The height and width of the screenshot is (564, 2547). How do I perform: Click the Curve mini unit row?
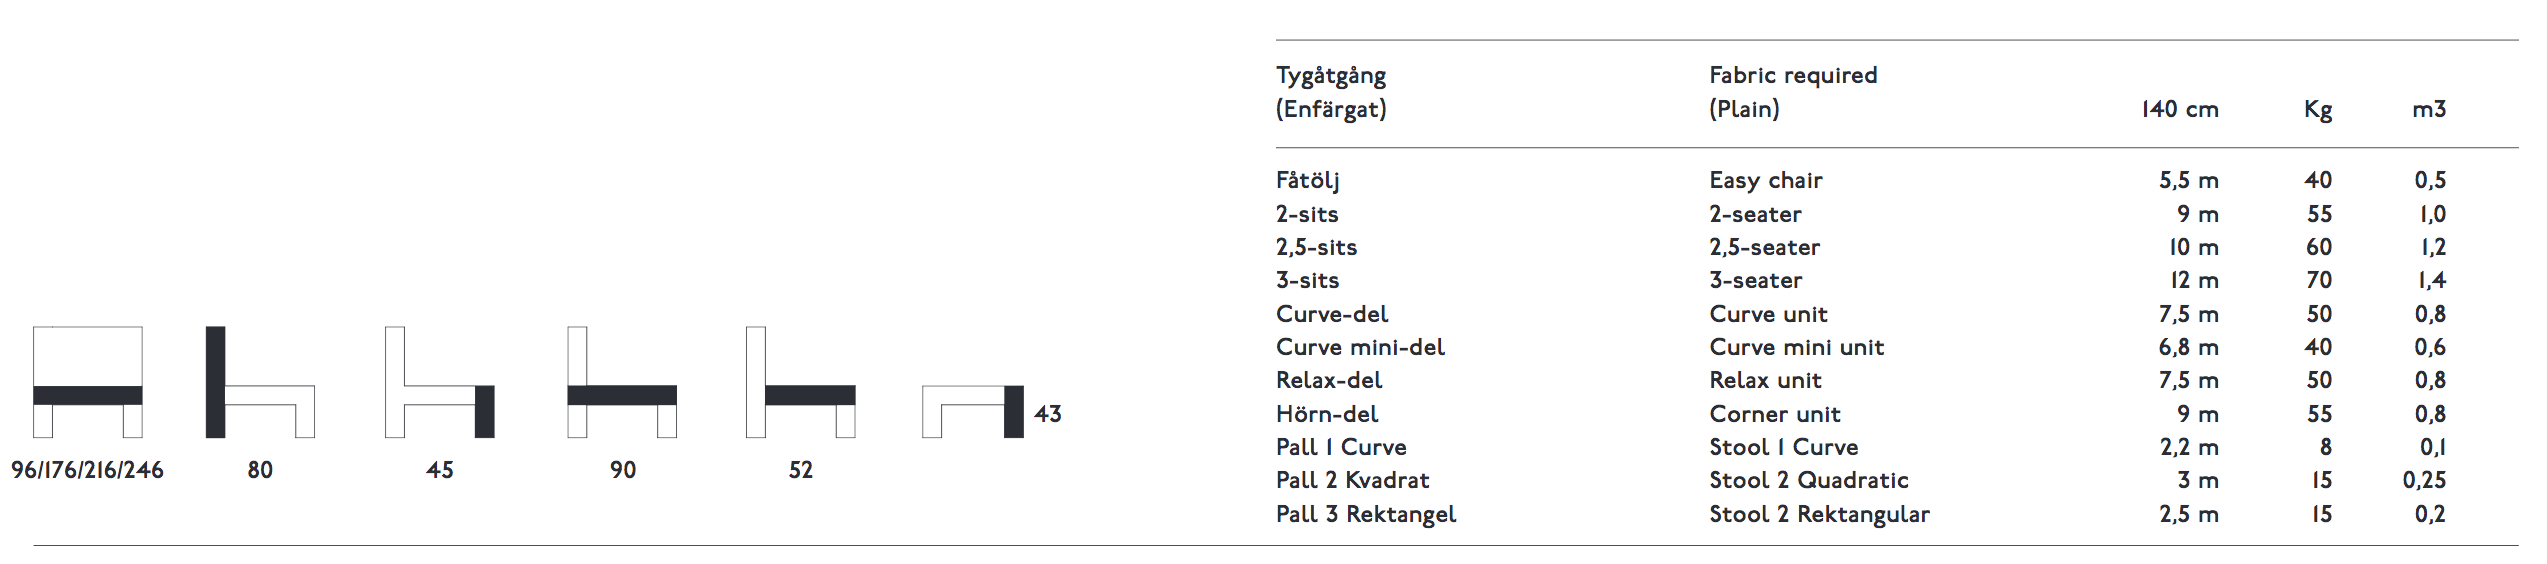point(1861,347)
